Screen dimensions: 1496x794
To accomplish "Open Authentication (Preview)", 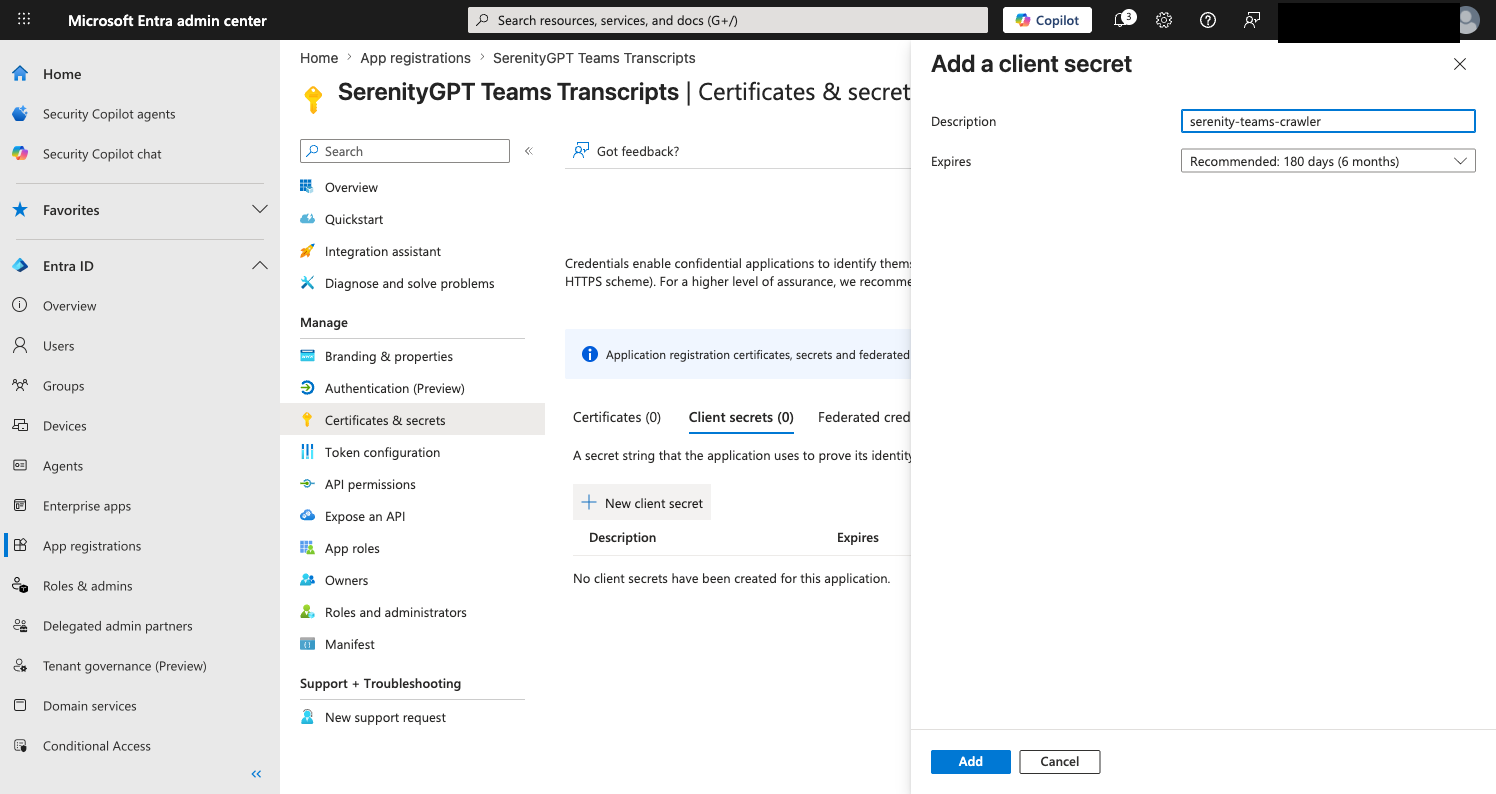I will [x=395, y=388].
